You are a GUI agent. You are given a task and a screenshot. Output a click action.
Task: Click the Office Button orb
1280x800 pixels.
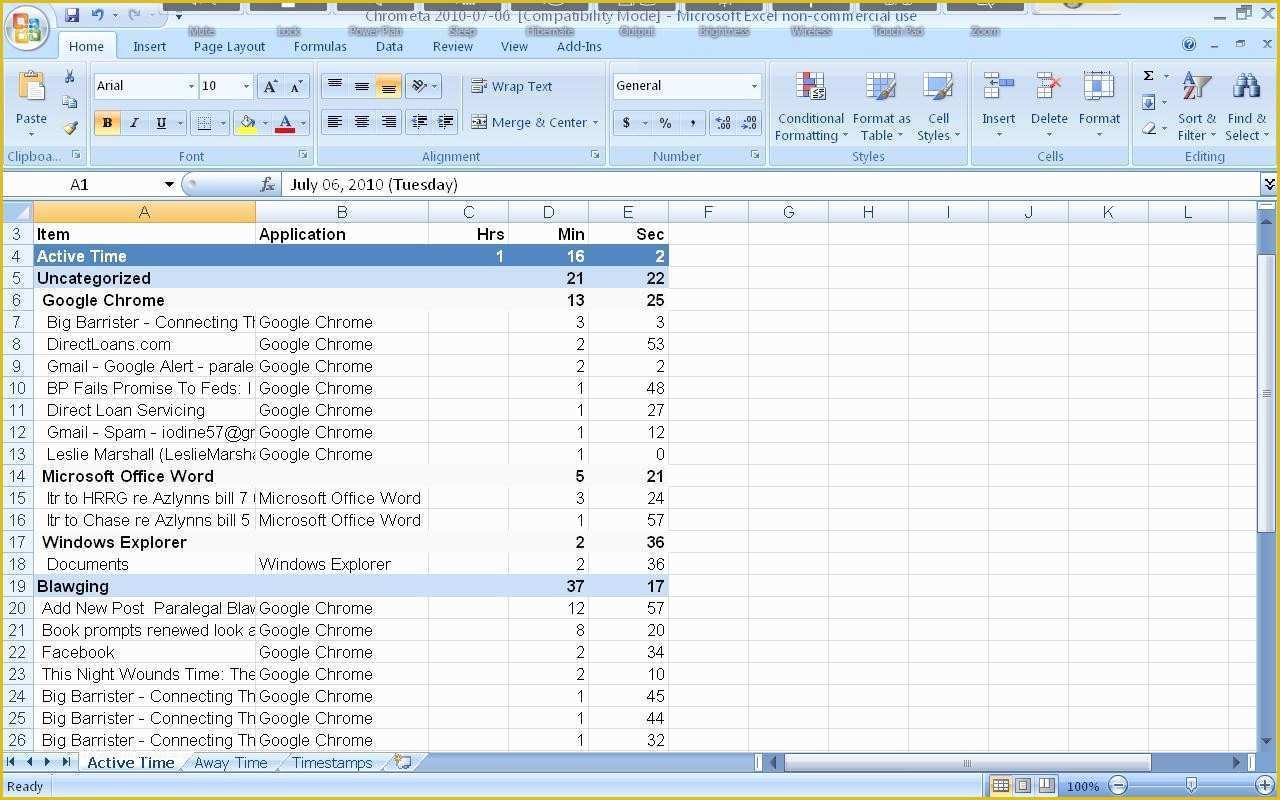click(27, 28)
